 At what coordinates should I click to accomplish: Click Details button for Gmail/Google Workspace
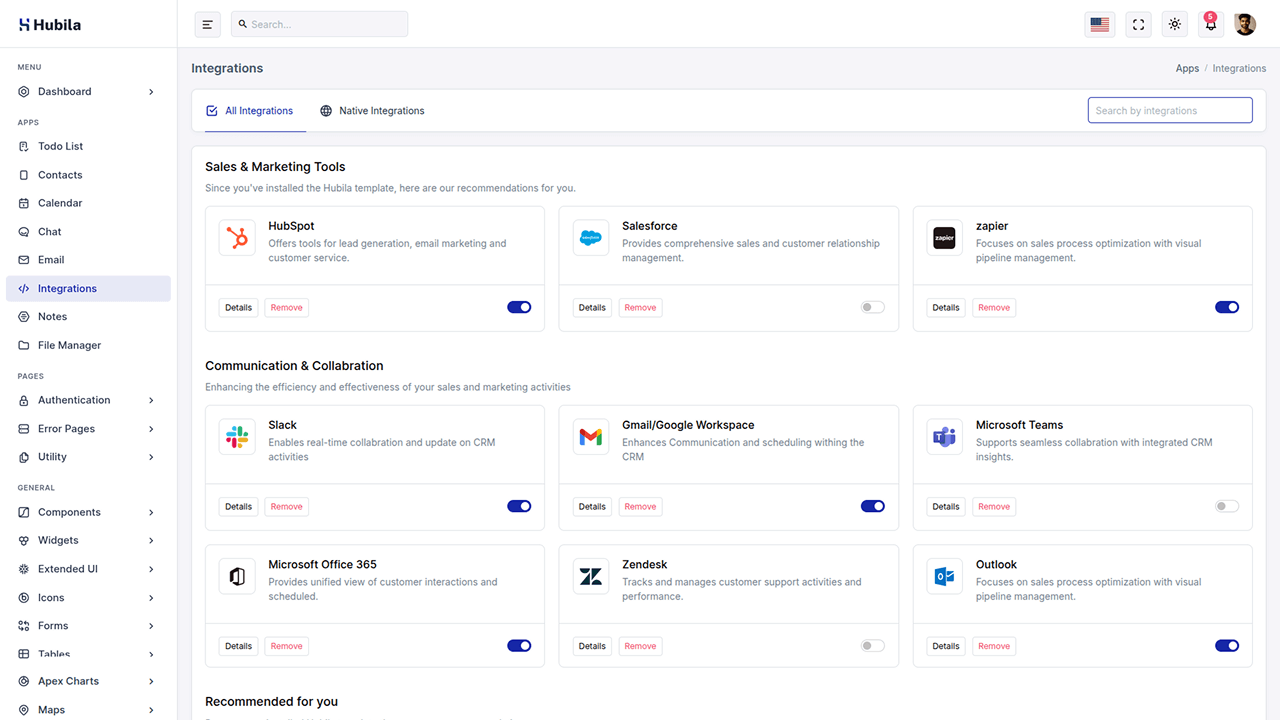(x=592, y=507)
